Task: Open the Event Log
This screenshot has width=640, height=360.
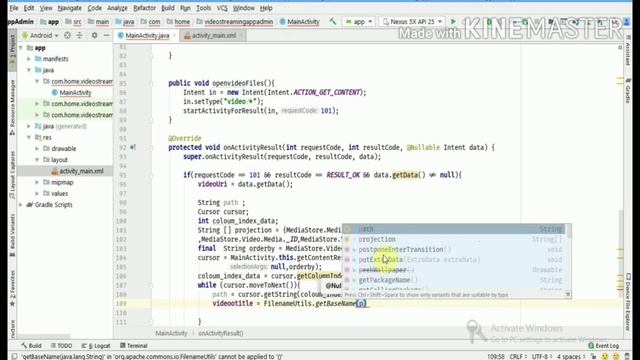Action: 604,346
